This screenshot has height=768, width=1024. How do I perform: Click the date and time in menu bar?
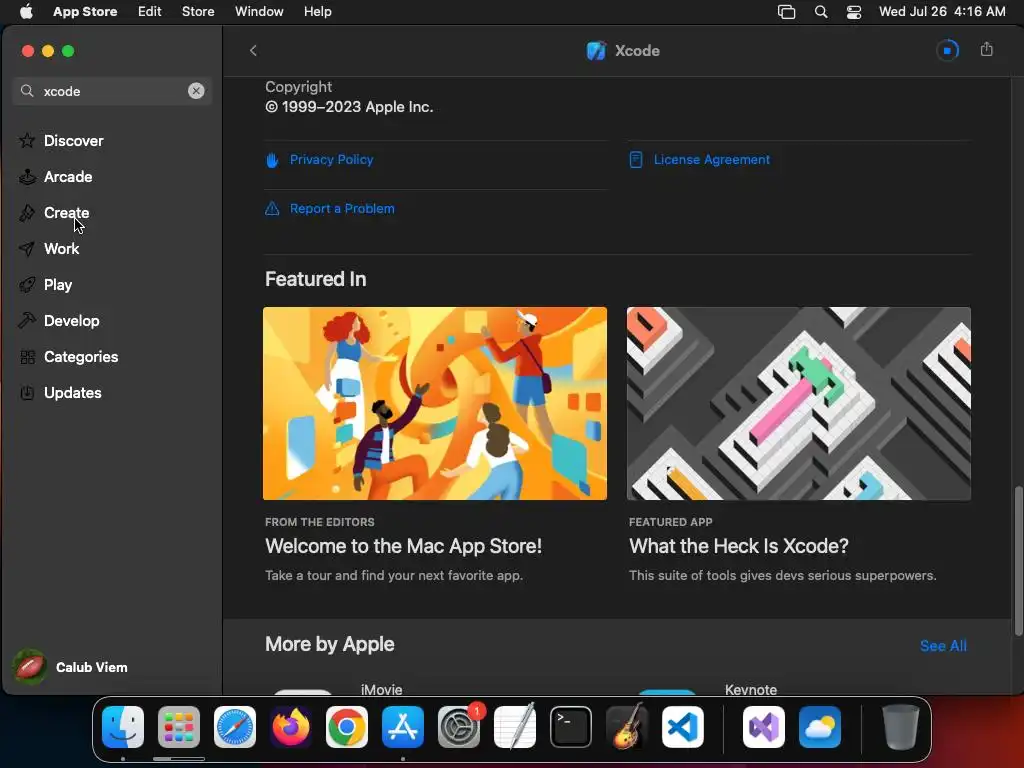coord(942,12)
